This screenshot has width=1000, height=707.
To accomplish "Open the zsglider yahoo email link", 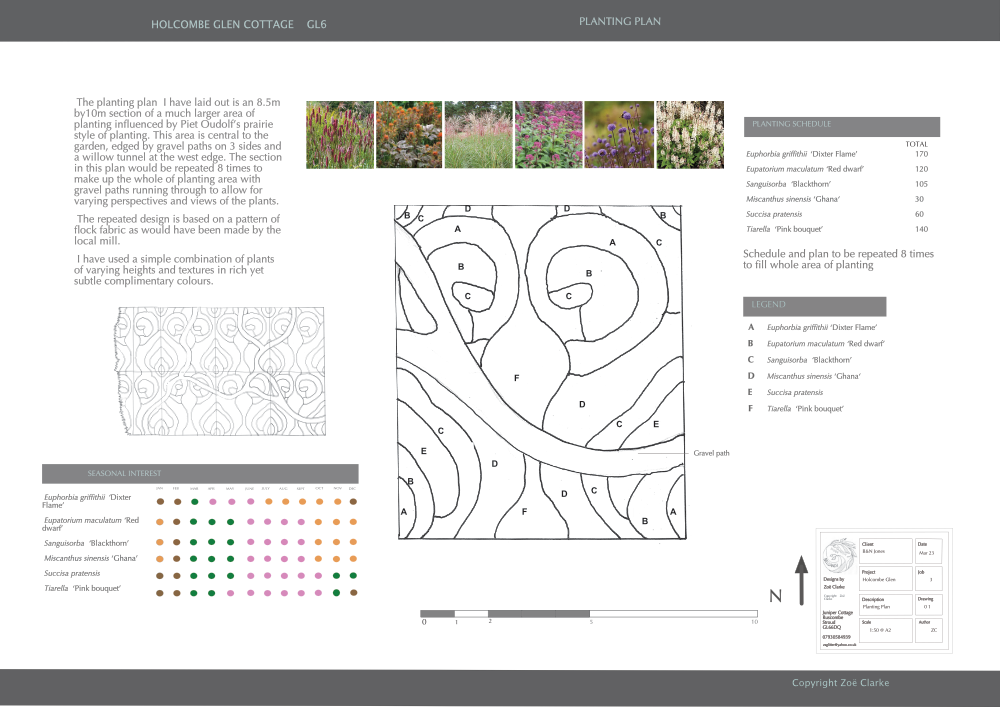I will coord(839,644).
